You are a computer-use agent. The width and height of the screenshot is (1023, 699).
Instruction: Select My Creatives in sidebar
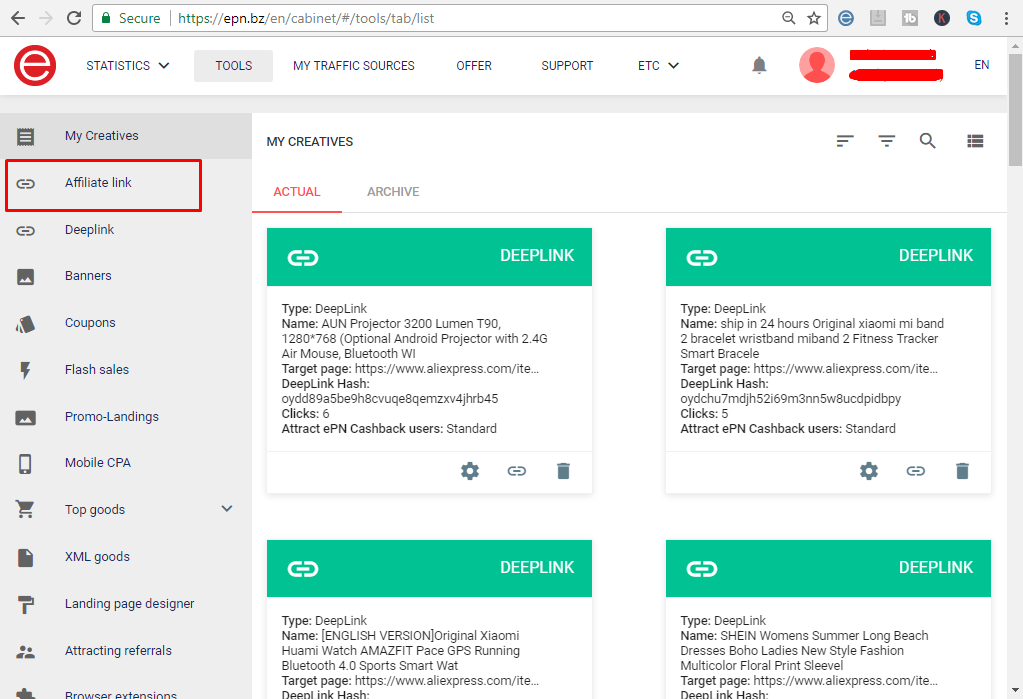(x=126, y=136)
